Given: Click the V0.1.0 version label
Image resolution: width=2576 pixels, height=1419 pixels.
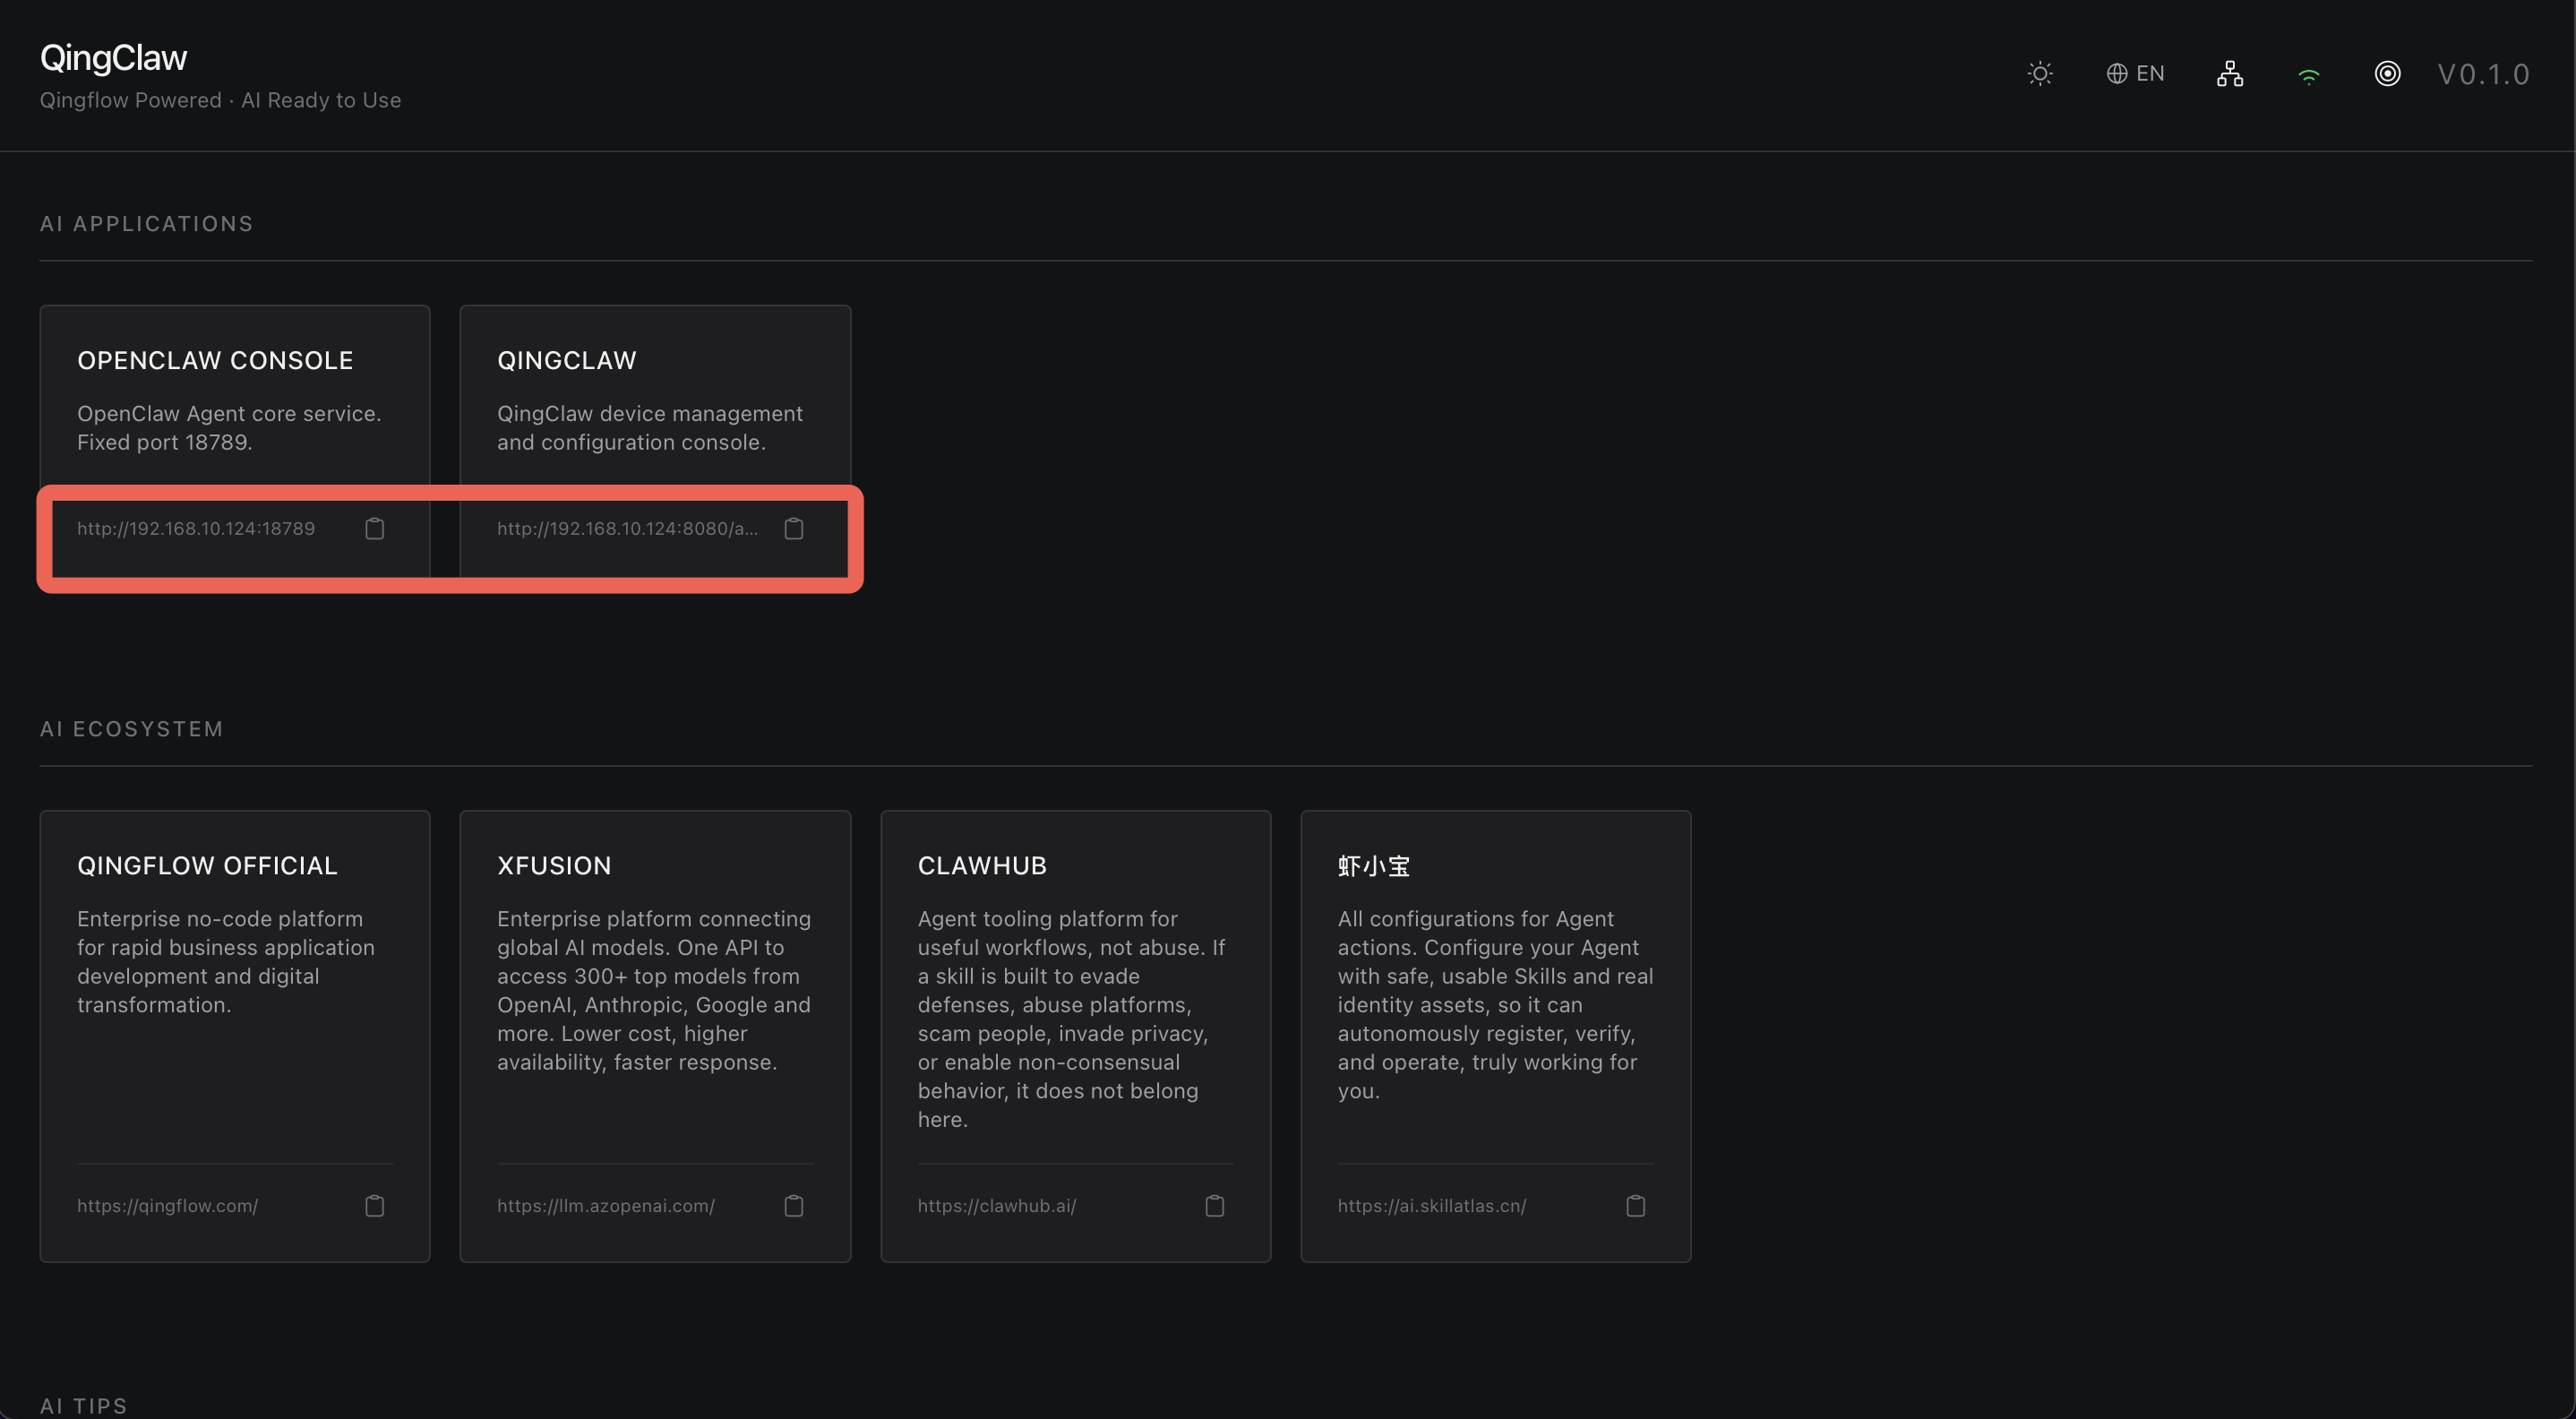Looking at the screenshot, I should coord(2484,74).
